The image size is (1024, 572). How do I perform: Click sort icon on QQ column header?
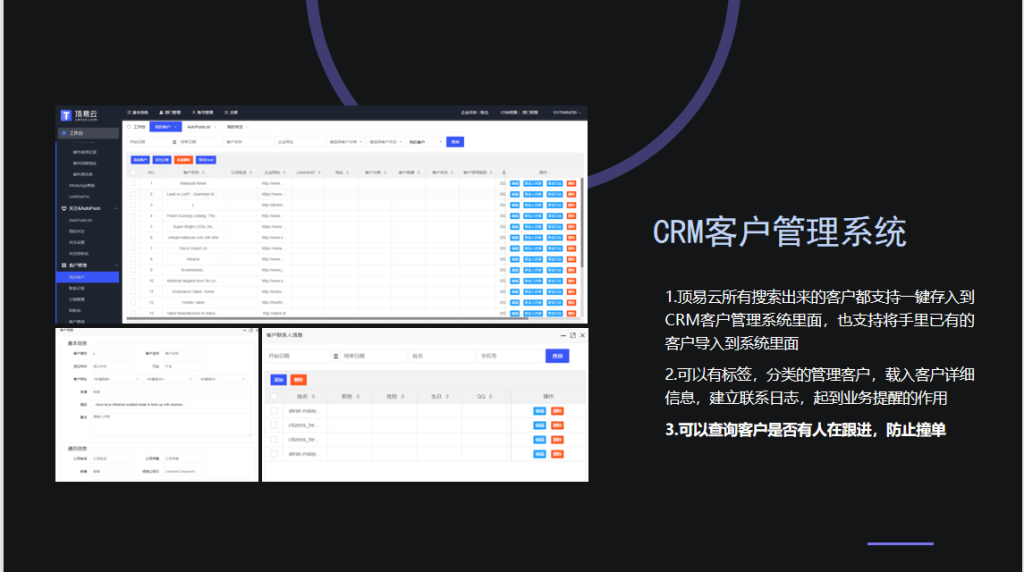click(493, 396)
